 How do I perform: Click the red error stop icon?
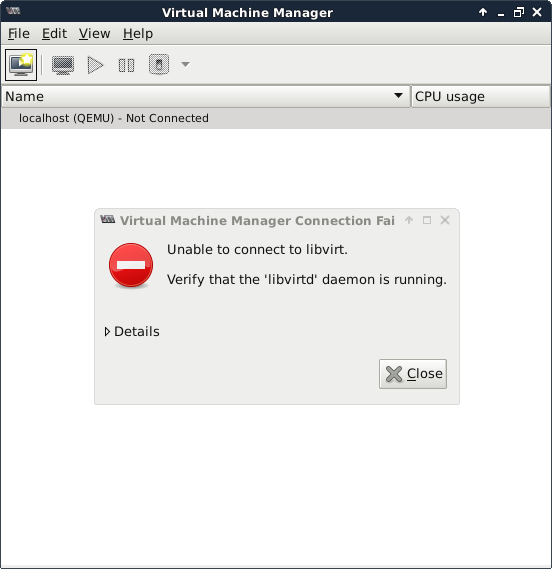pos(131,265)
